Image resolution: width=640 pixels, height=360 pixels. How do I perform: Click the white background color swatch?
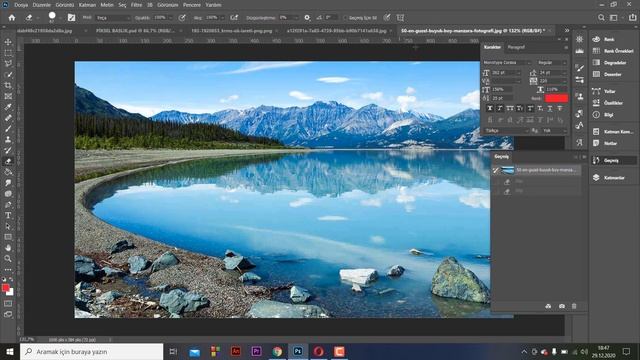tap(10, 292)
